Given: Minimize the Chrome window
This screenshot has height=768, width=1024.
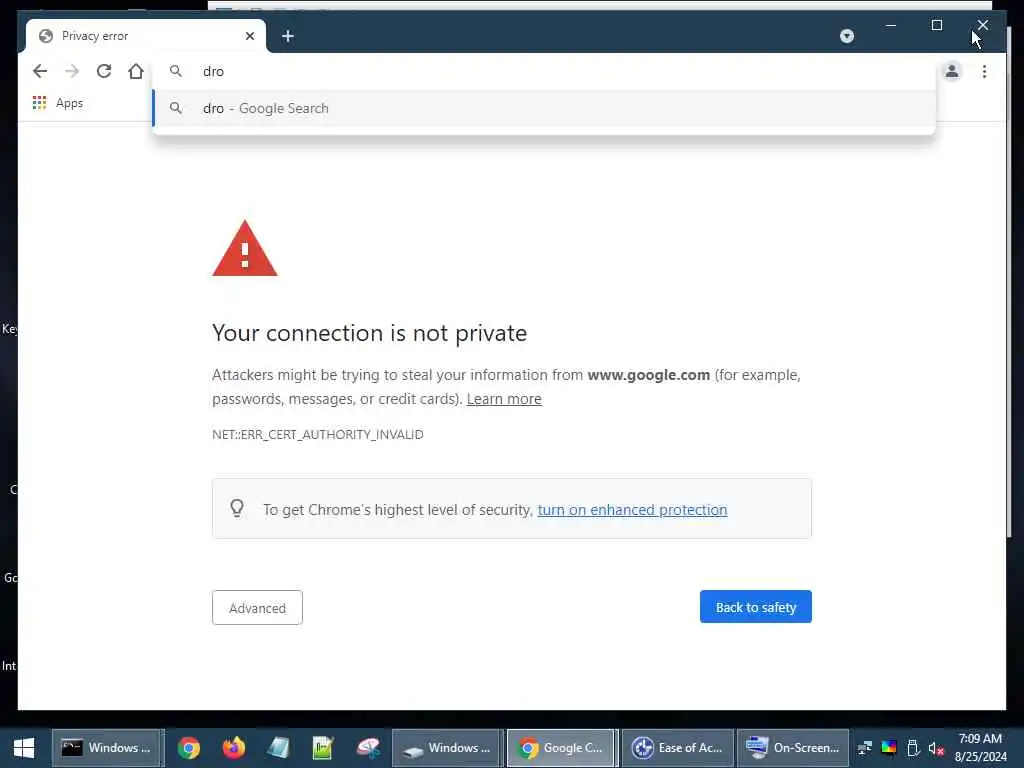Looking at the screenshot, I should [x=891, y=25].
